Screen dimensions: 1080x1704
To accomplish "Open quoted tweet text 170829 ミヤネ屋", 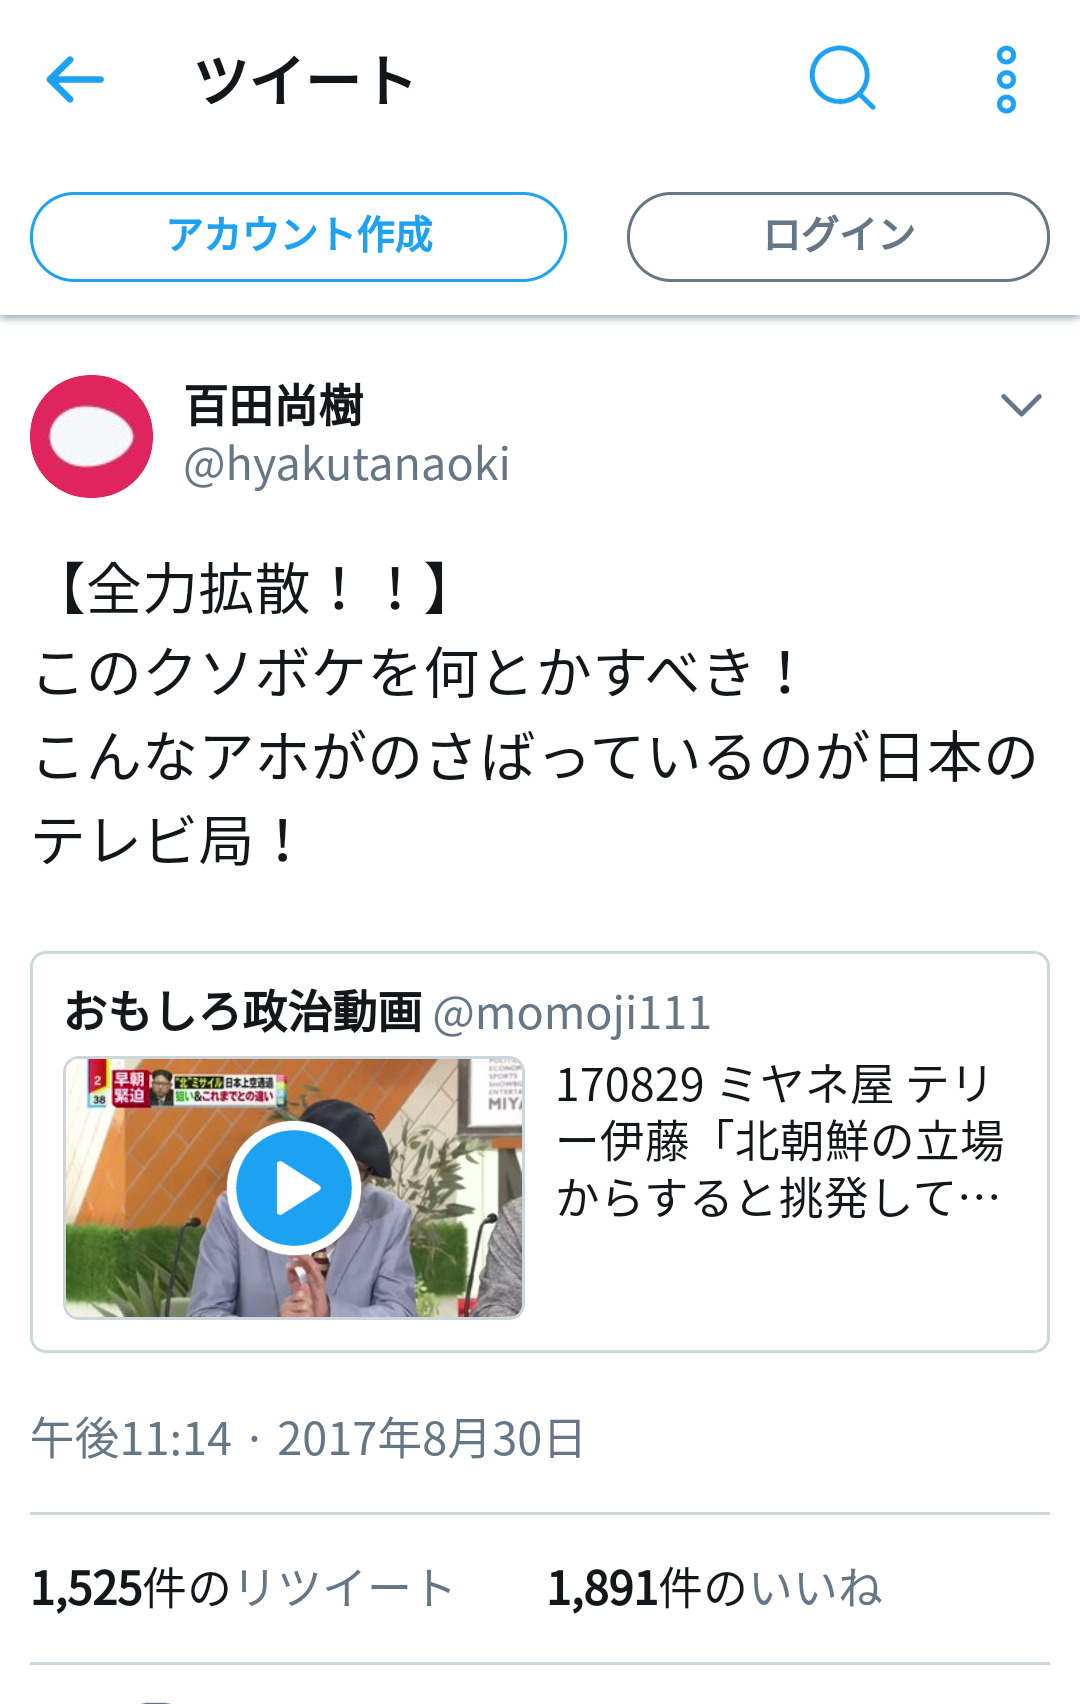I will (x=780, y=1141).
